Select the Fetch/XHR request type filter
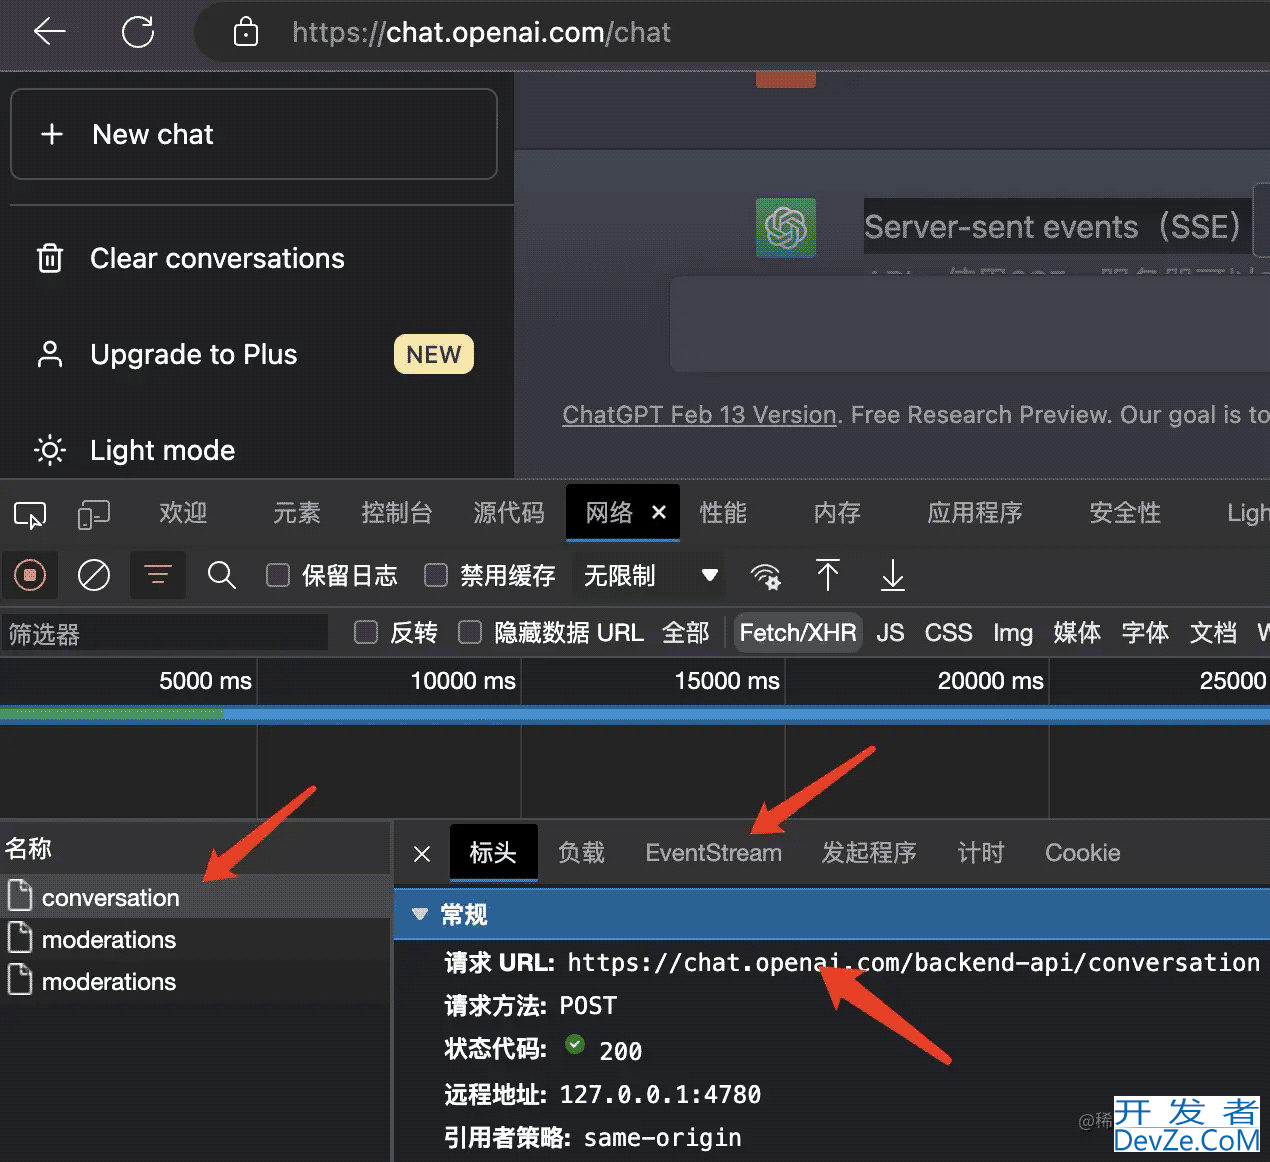This screenshot has width=1270, height=1162. pyautogui.click(x=798, y=633)
